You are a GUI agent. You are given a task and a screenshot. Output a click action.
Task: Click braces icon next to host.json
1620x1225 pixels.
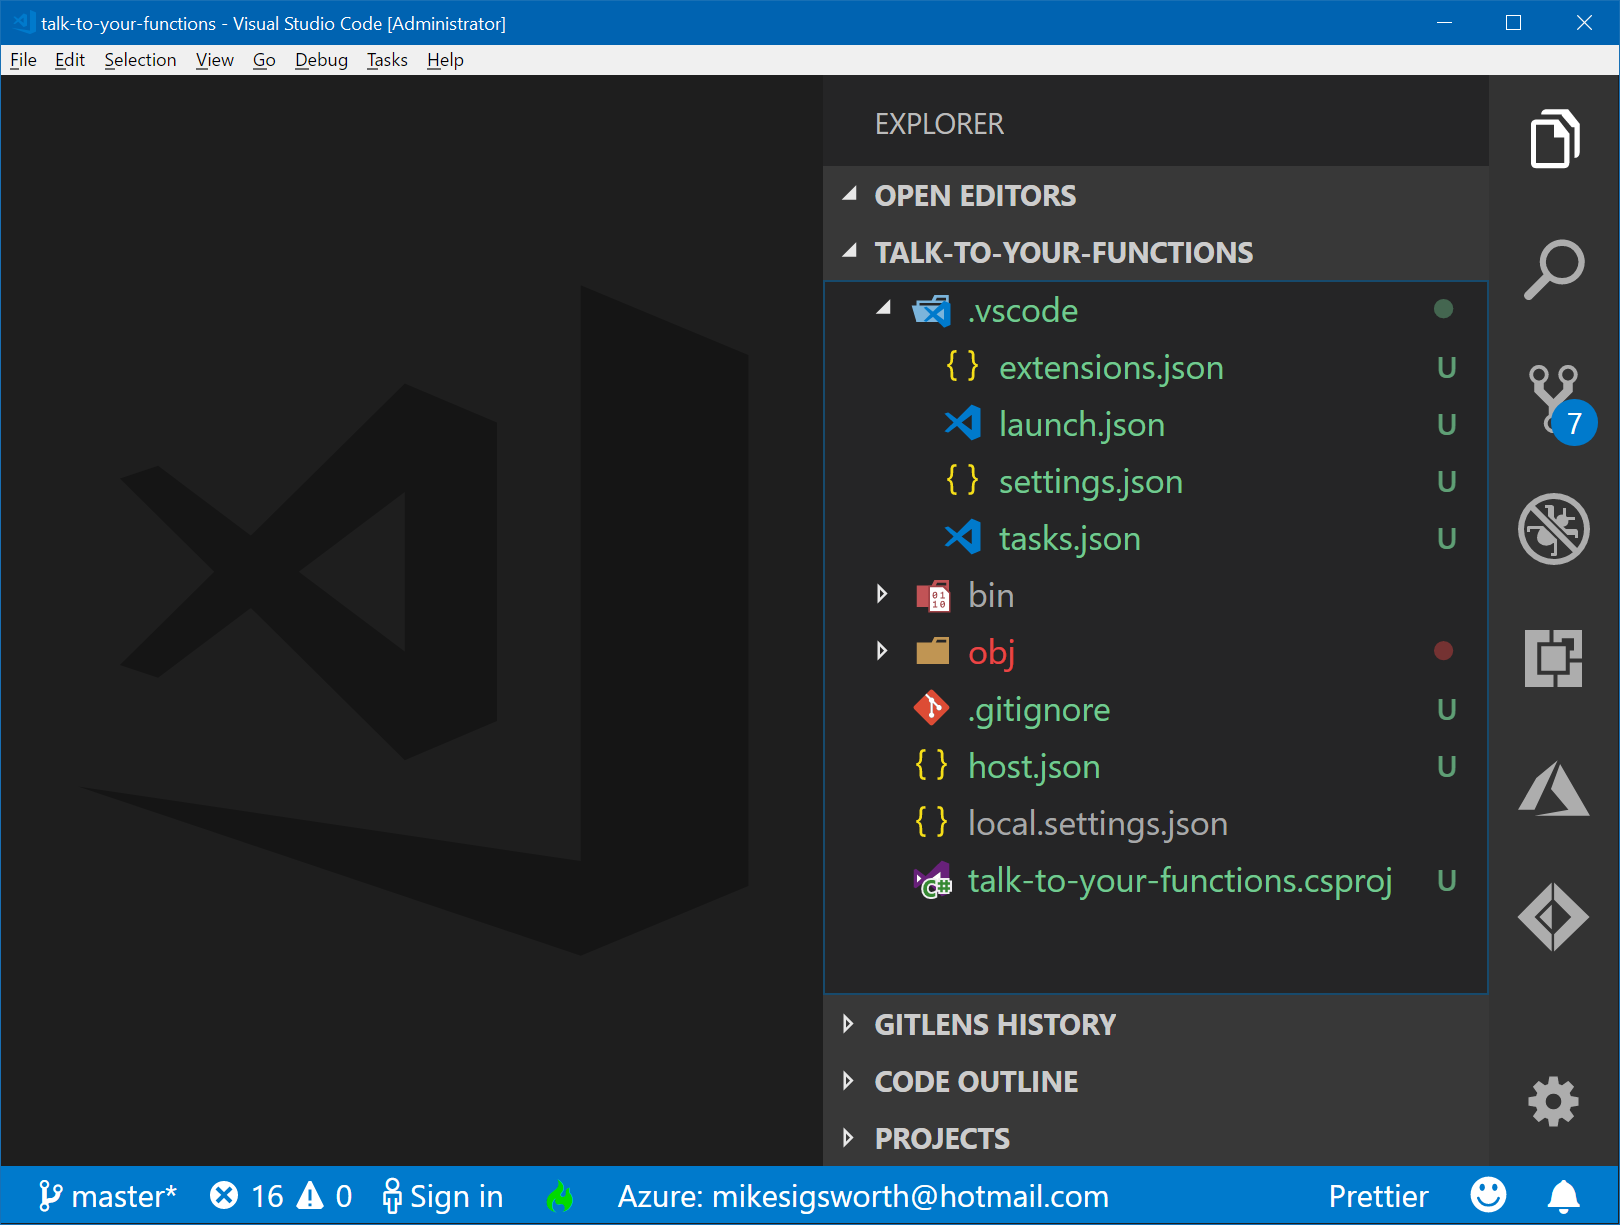point(931,765)
